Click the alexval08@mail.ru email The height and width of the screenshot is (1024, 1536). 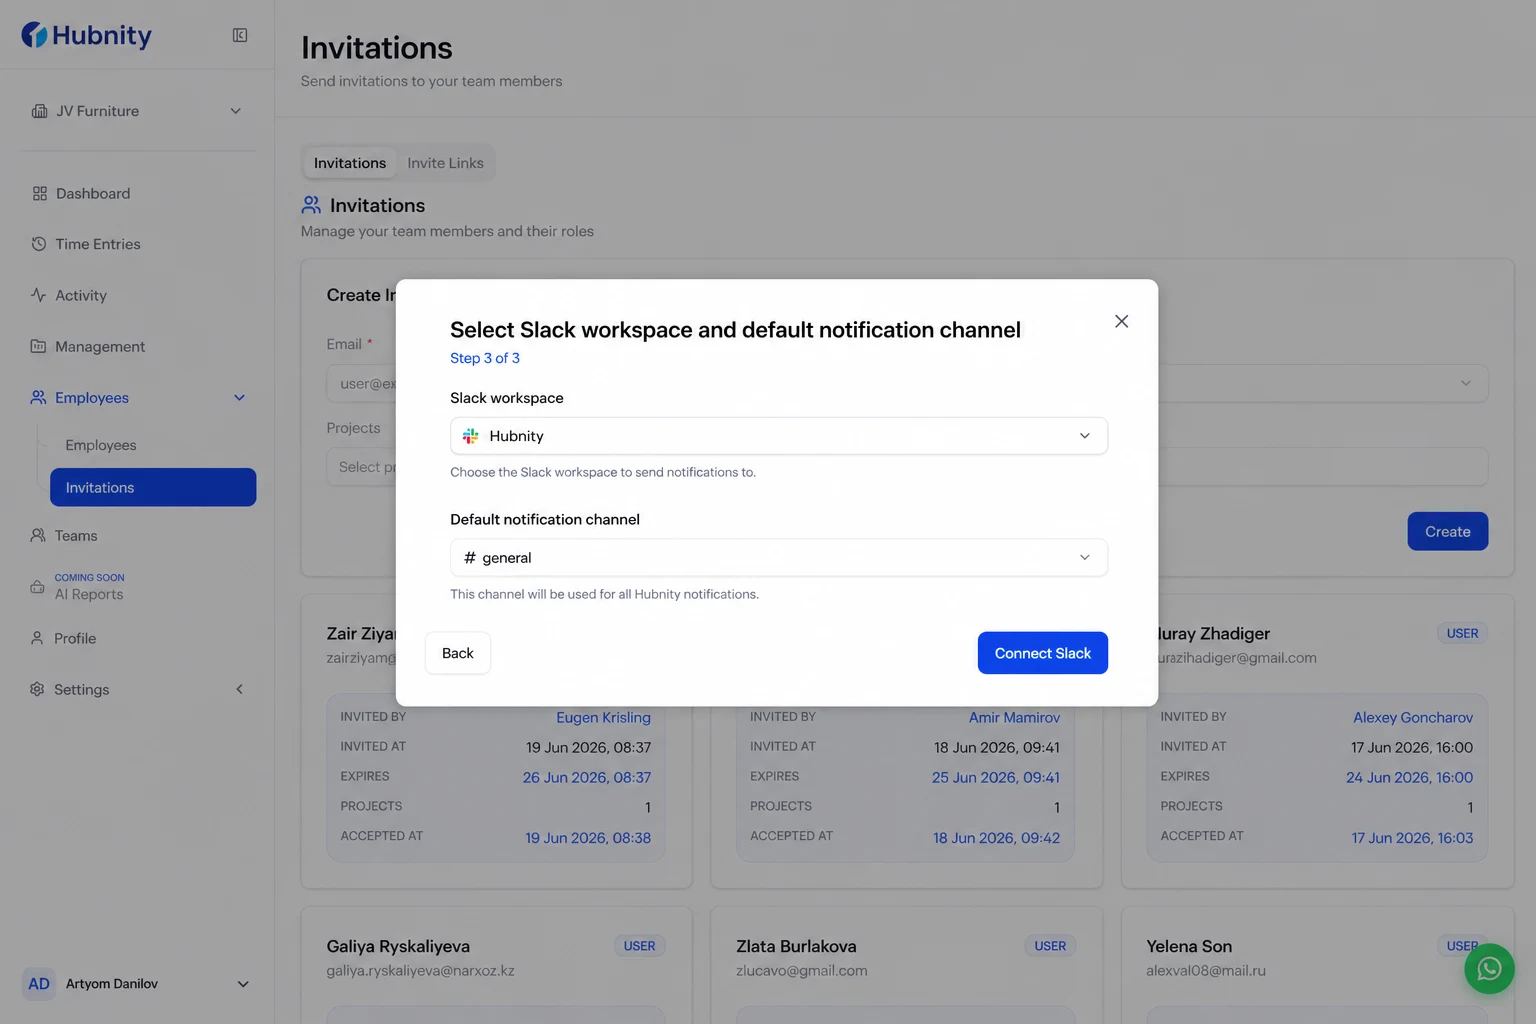click(1206, 971)
